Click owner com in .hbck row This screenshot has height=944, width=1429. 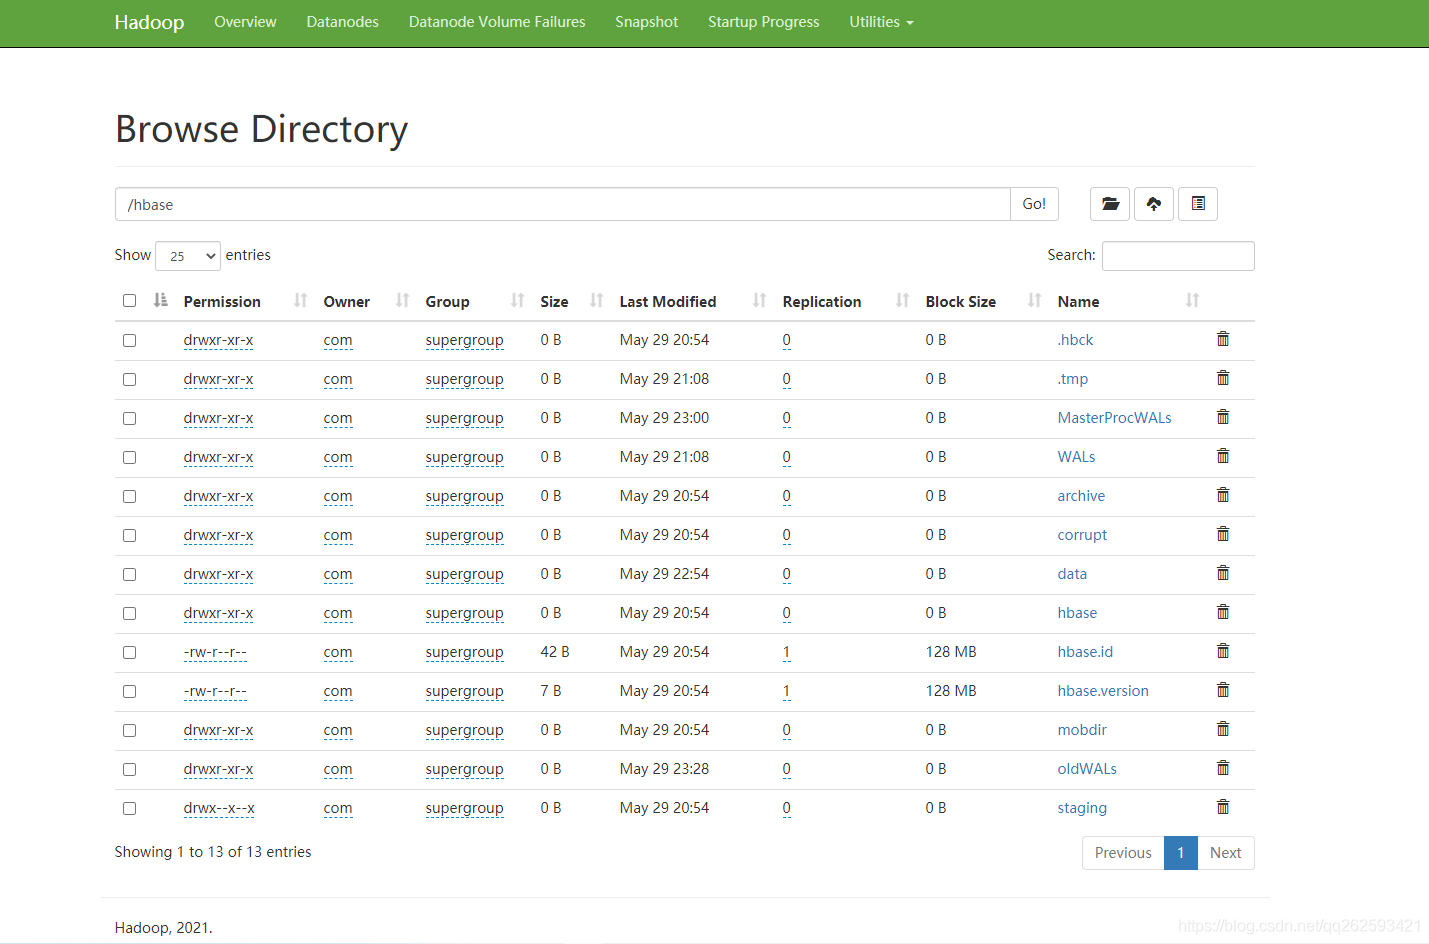(x=338, y=340)
